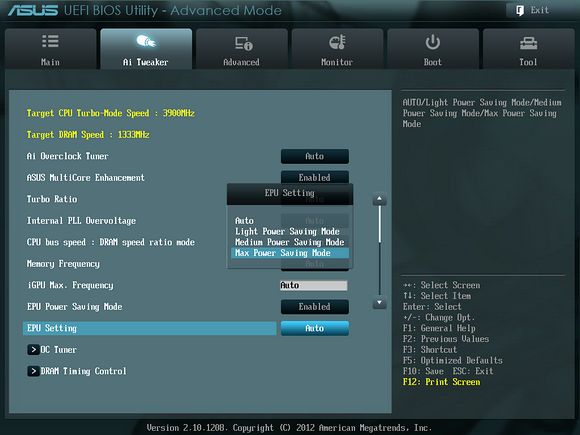Click Target DRAM Speed 1333MHz text
Screen dimensions: 580x435
pos(88,135)
